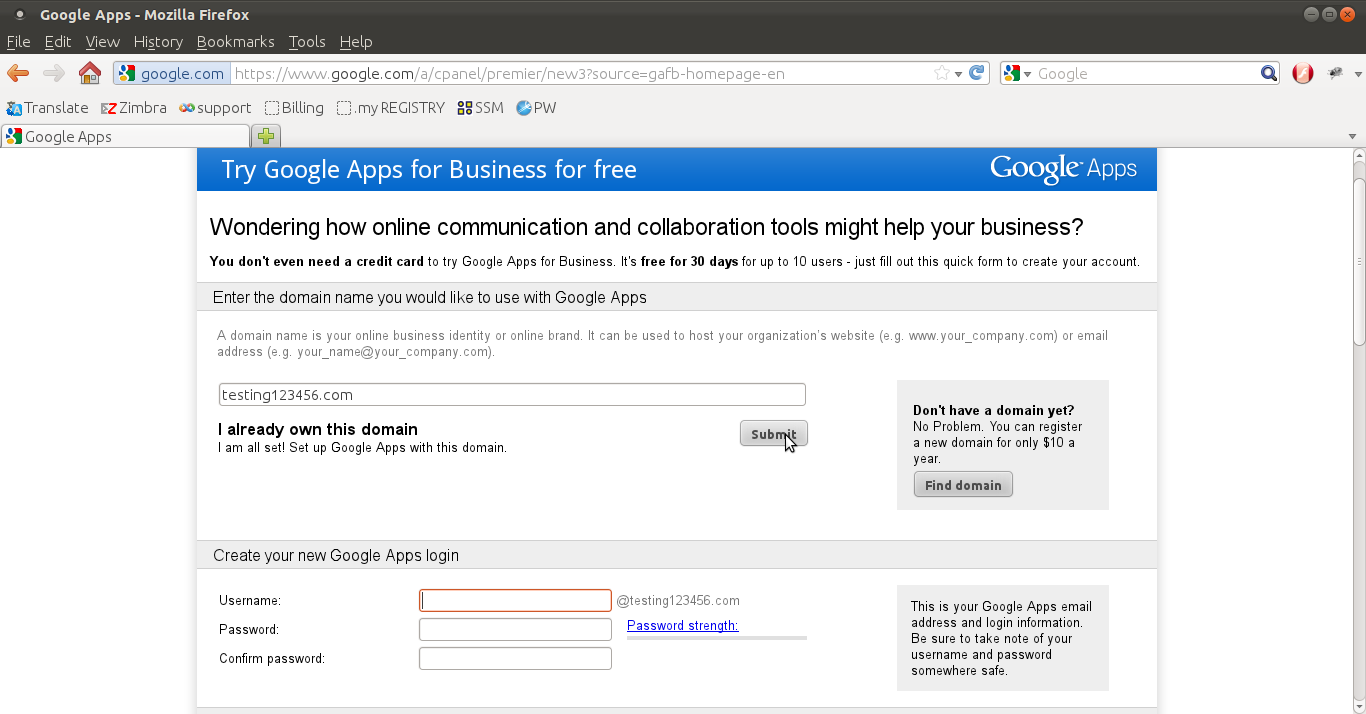
Task: Open the Edit menu
Action: click(x=58, y=42)
